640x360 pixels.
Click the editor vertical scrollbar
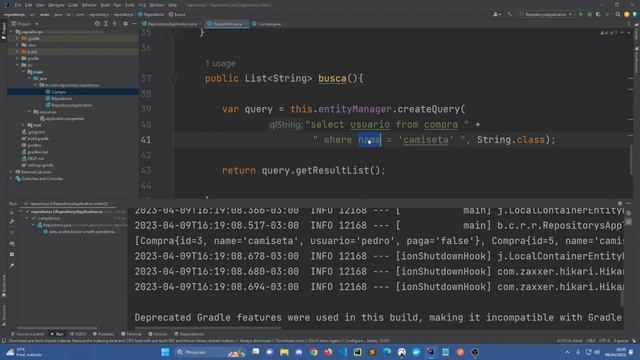[x=631, y=159]
